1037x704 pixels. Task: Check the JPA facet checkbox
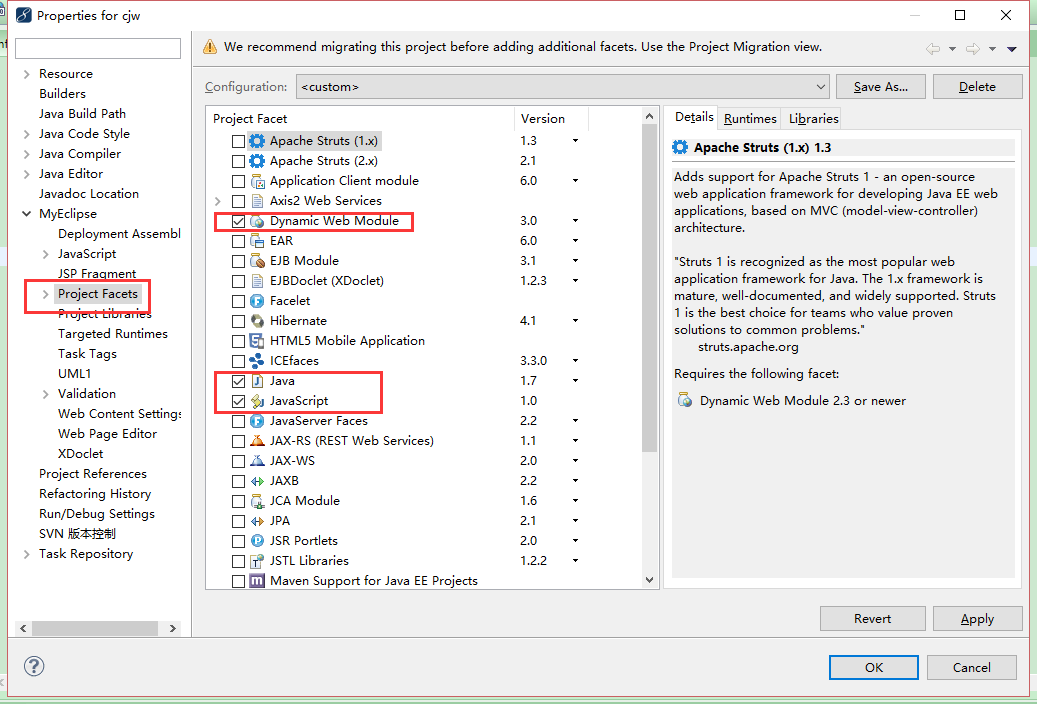[238, 521]
